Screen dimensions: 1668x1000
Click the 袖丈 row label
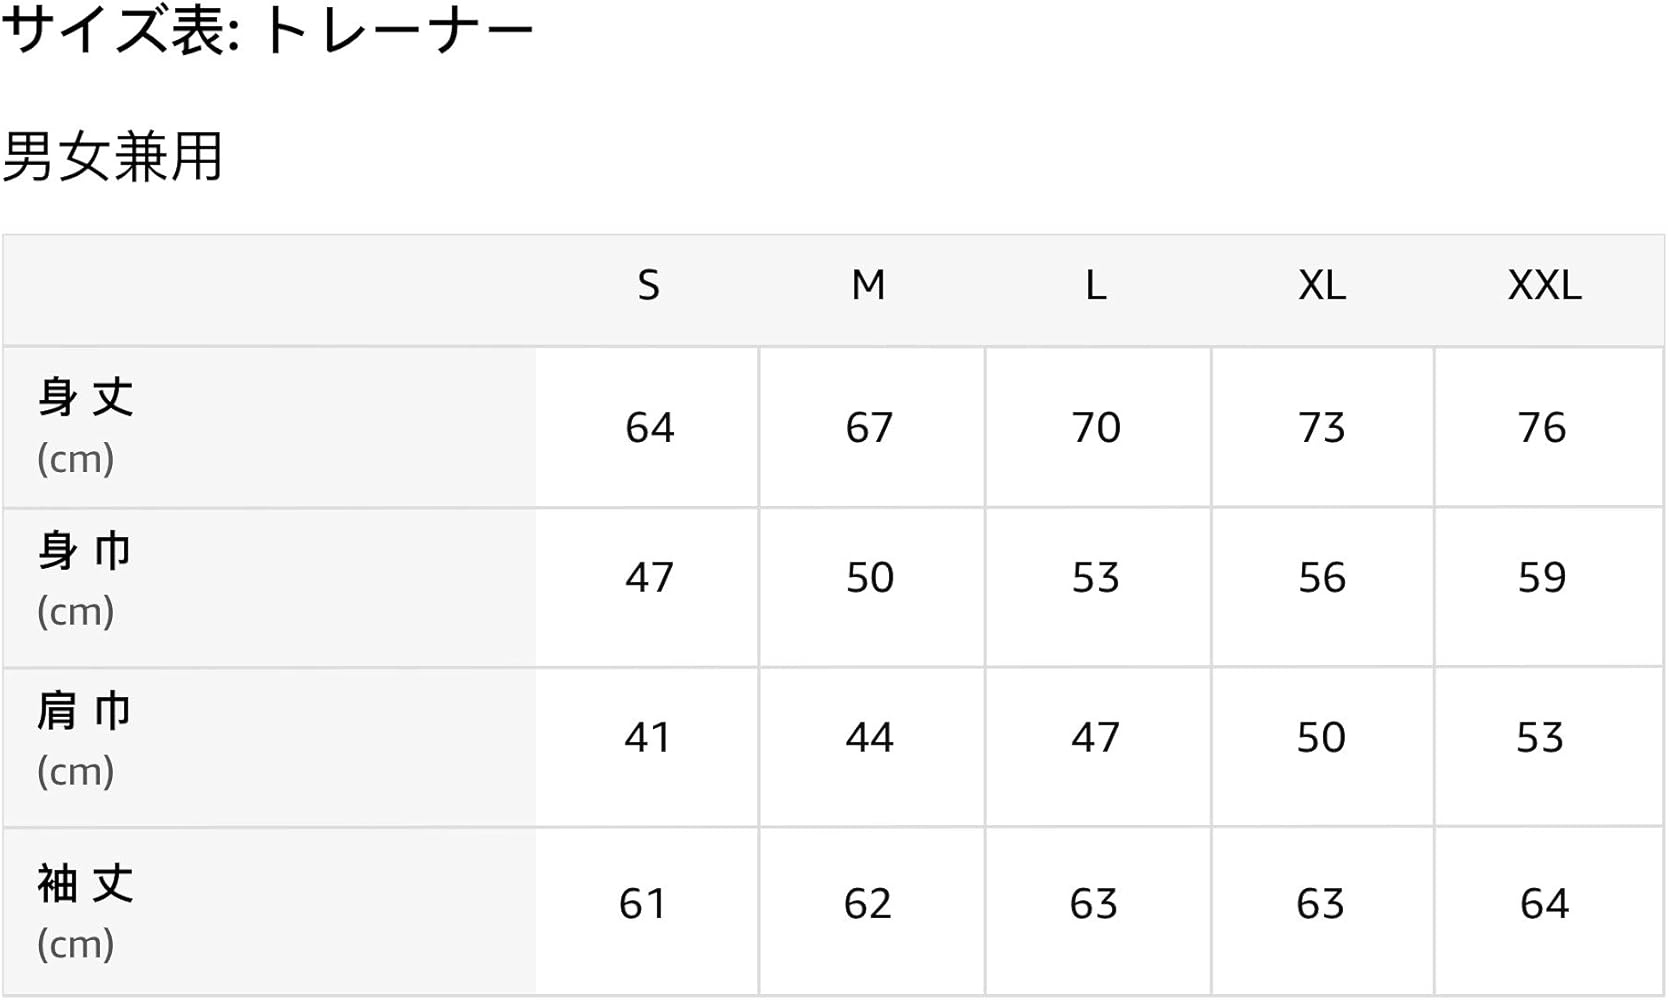click(x=86, y=884)
